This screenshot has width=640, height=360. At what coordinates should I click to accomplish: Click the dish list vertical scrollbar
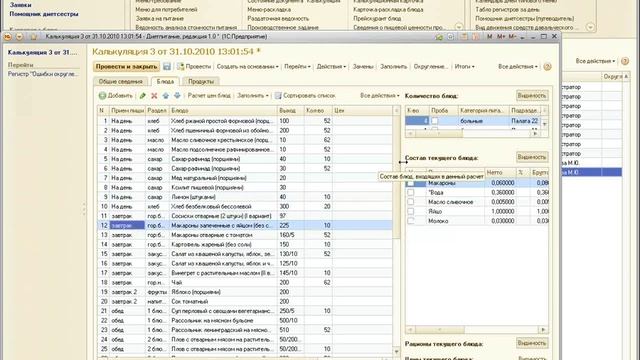(396, 231)
